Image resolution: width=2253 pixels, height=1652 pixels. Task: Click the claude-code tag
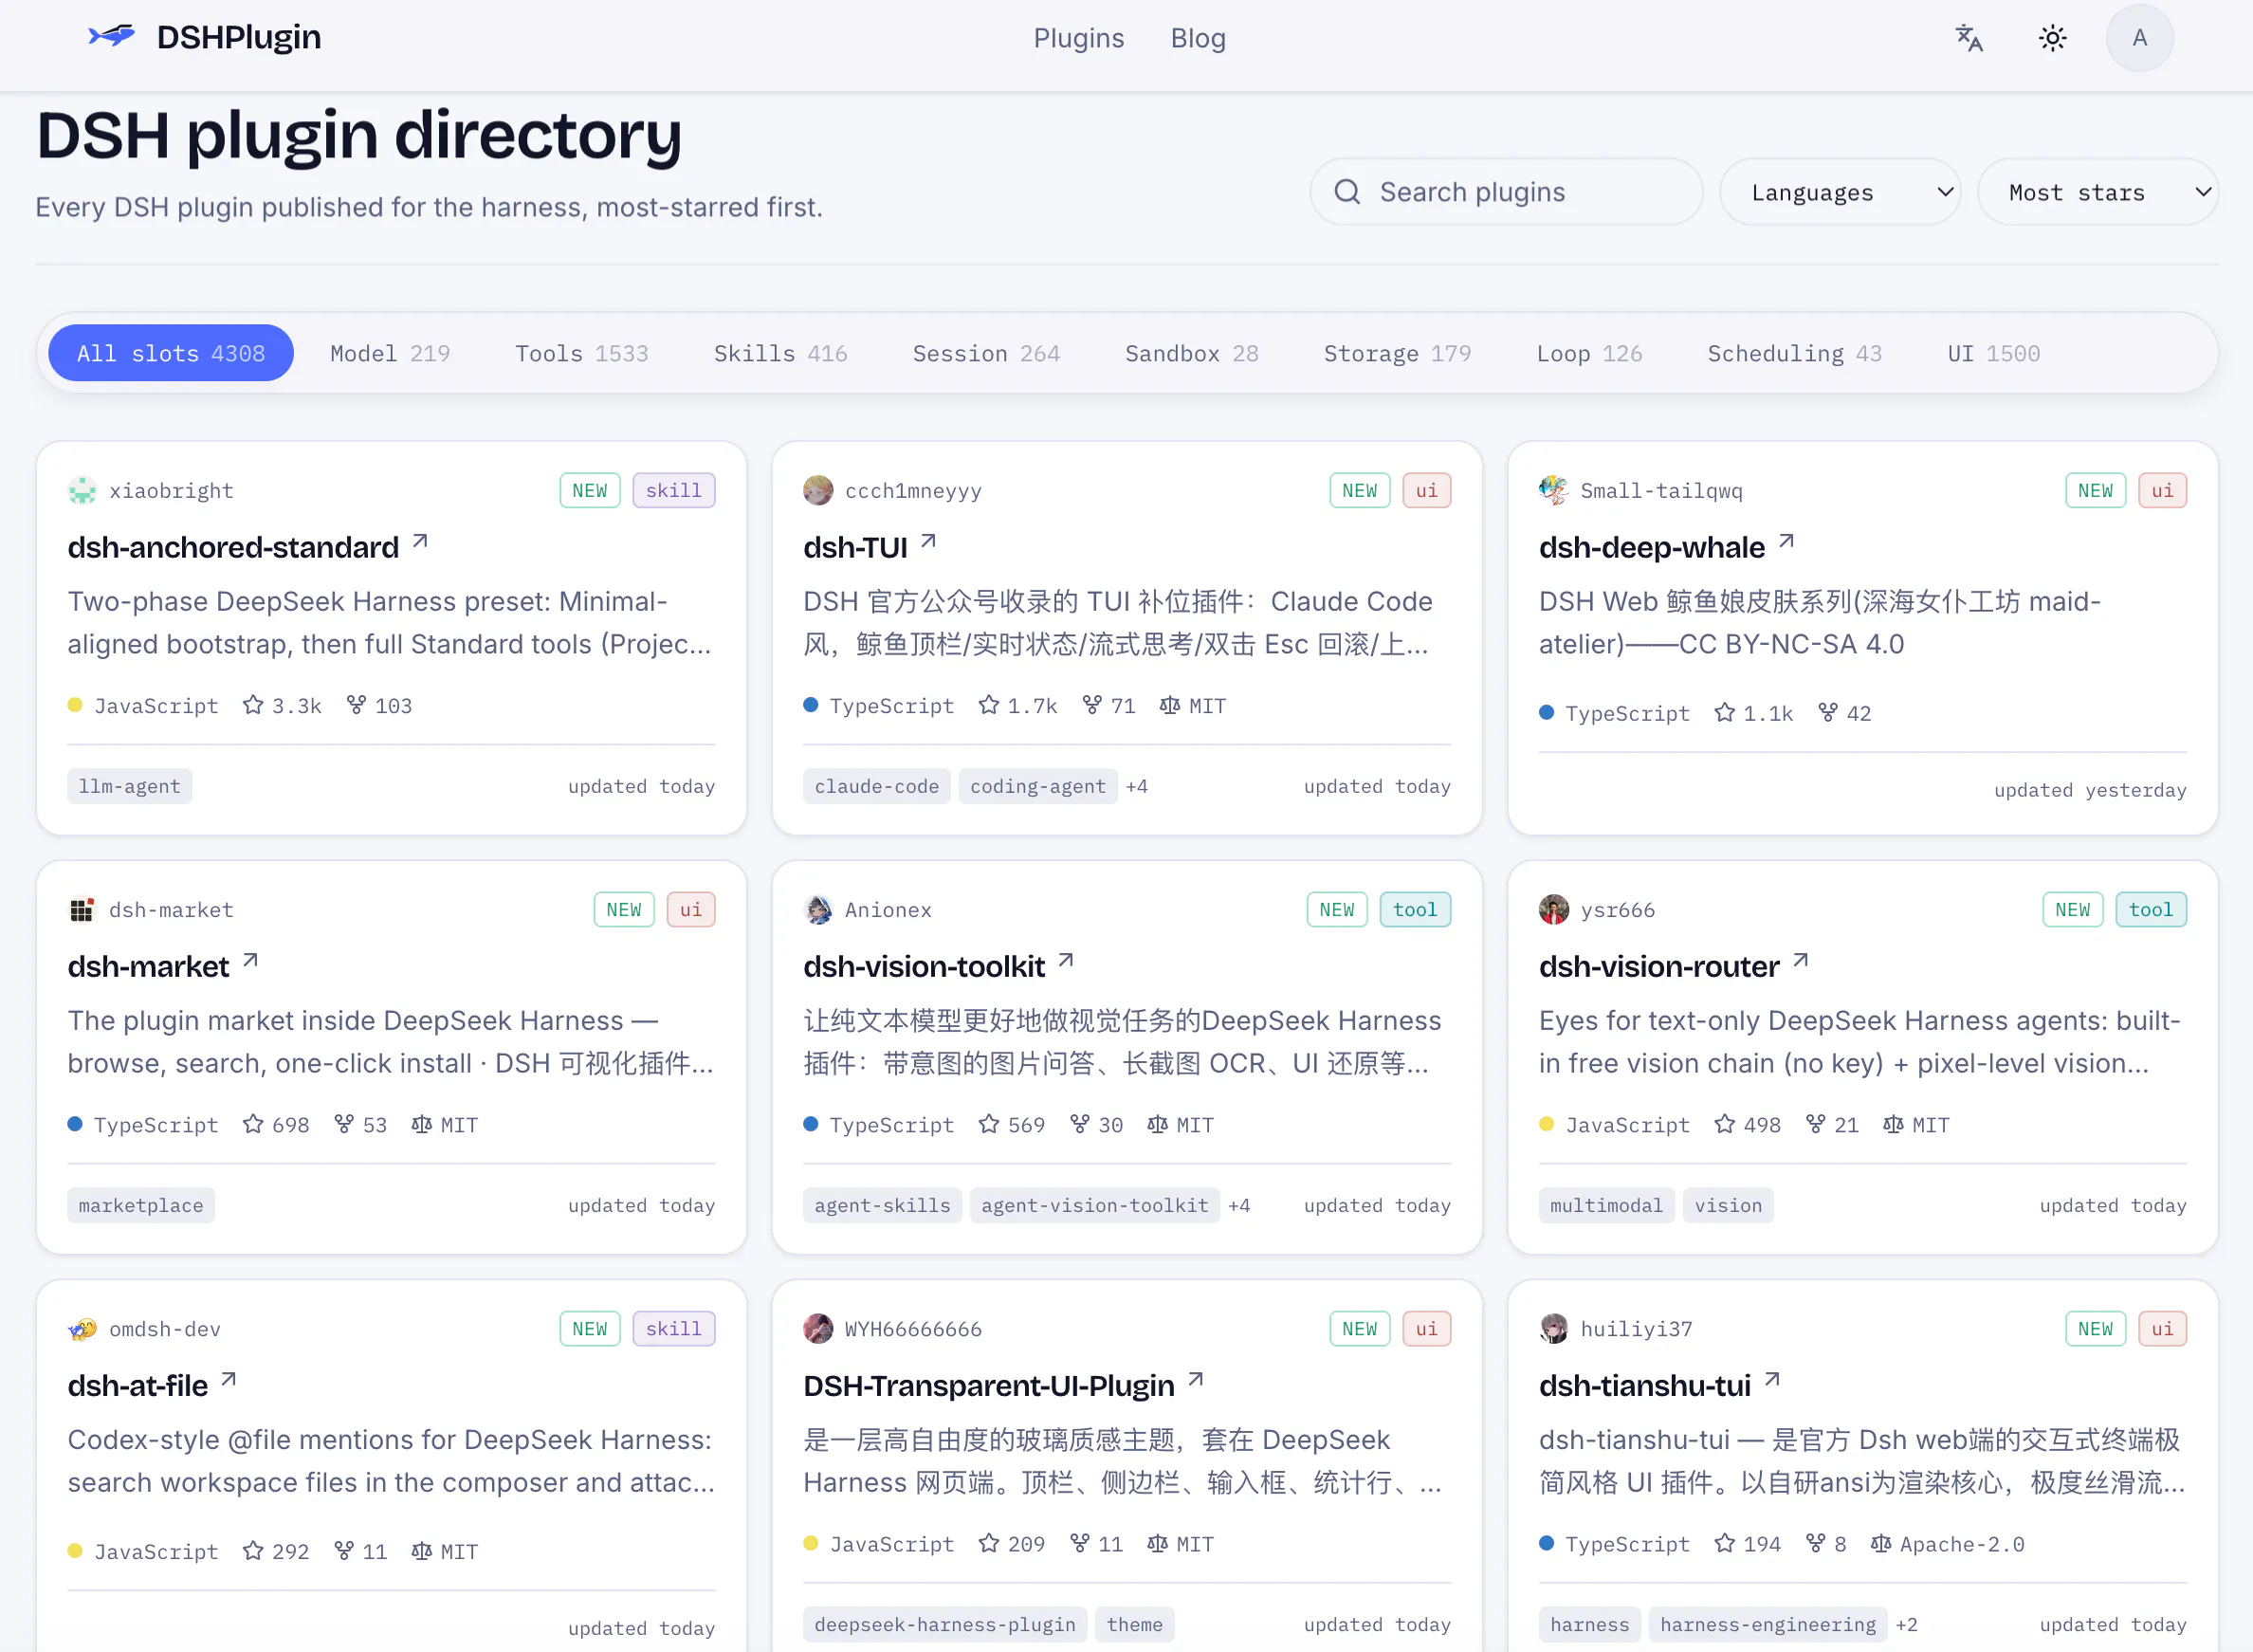click(x=876, y=786)
